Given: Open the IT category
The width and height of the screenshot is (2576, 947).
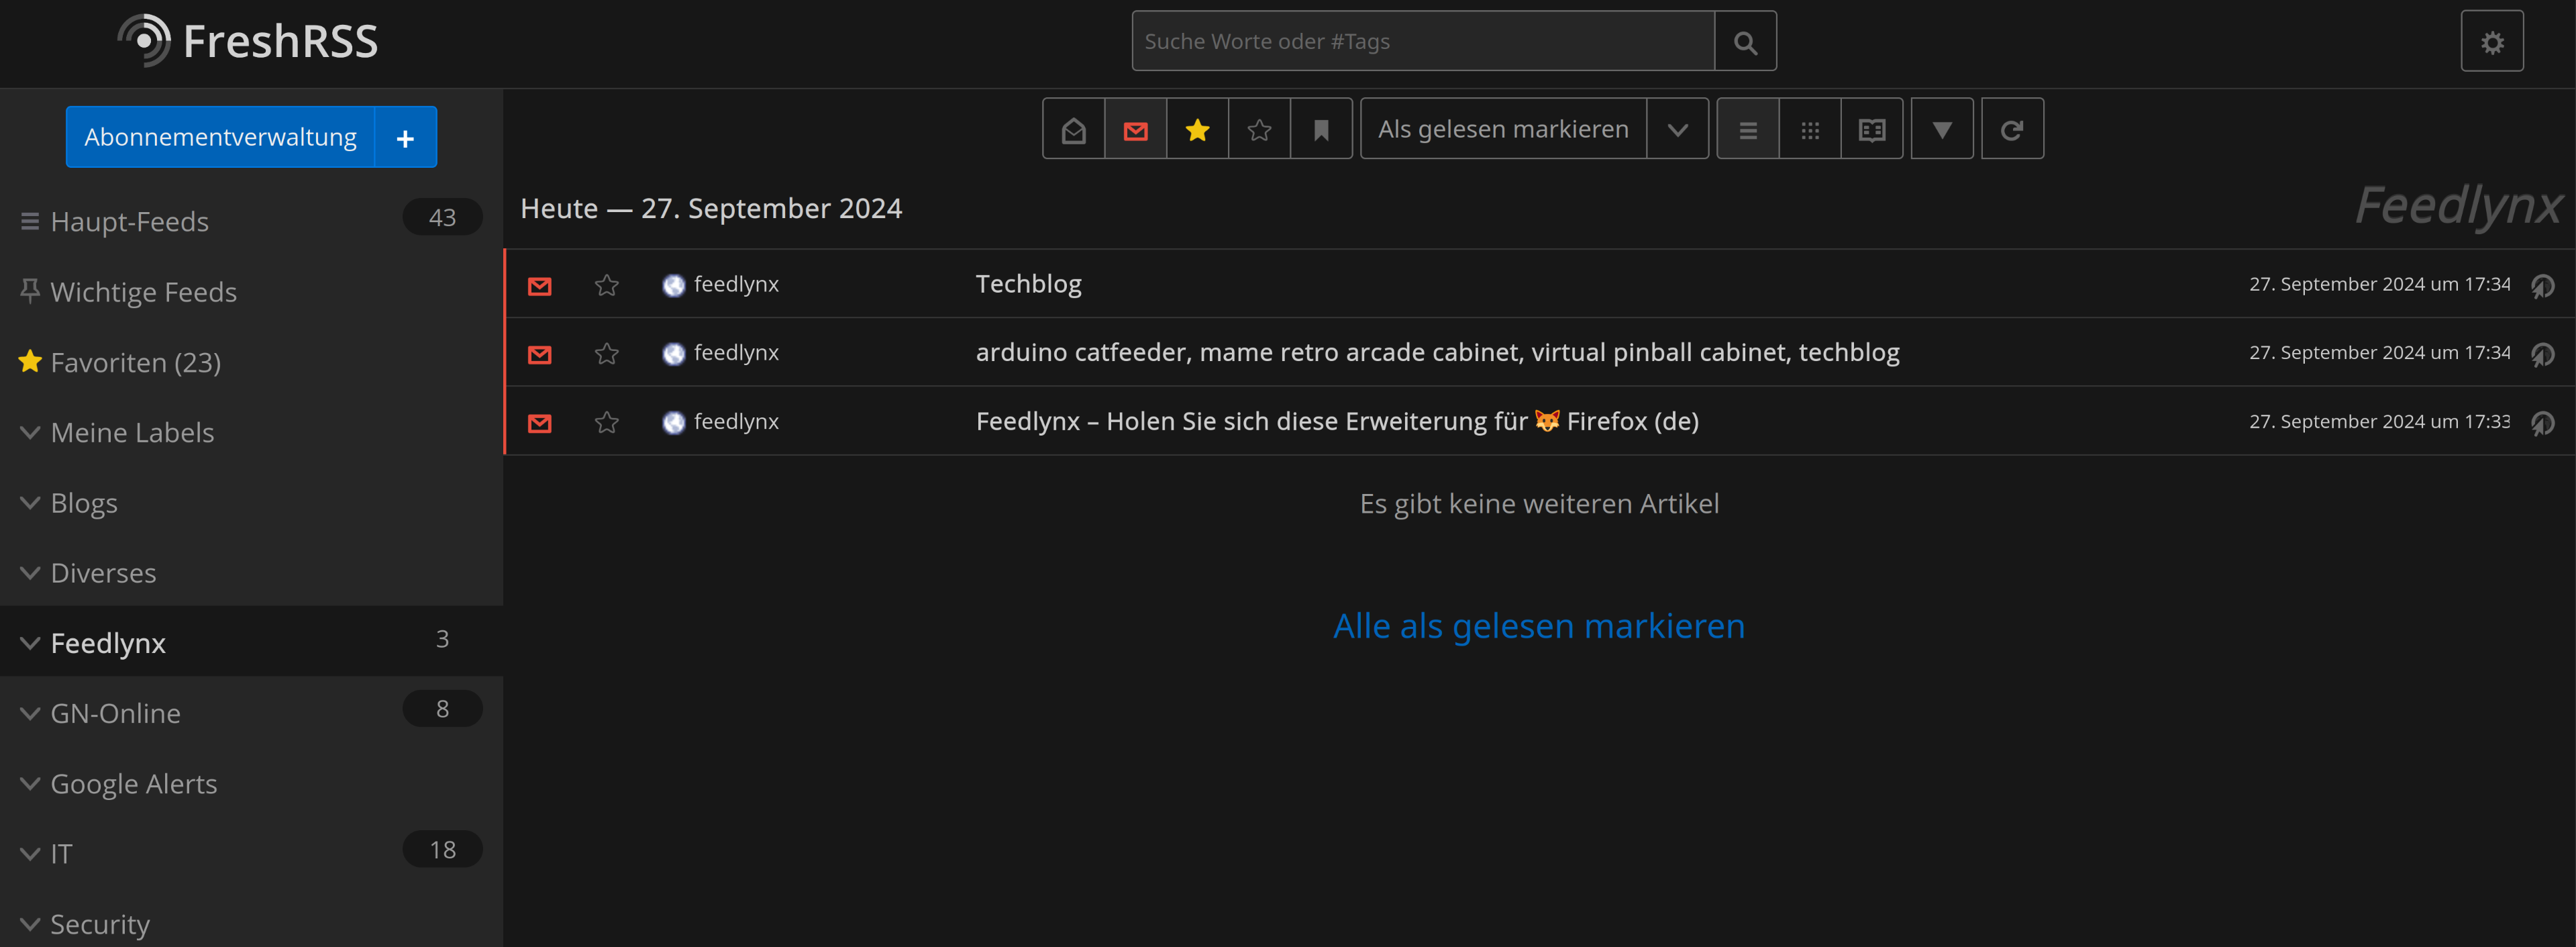Looking at the screenshot, I should [62, 853].
